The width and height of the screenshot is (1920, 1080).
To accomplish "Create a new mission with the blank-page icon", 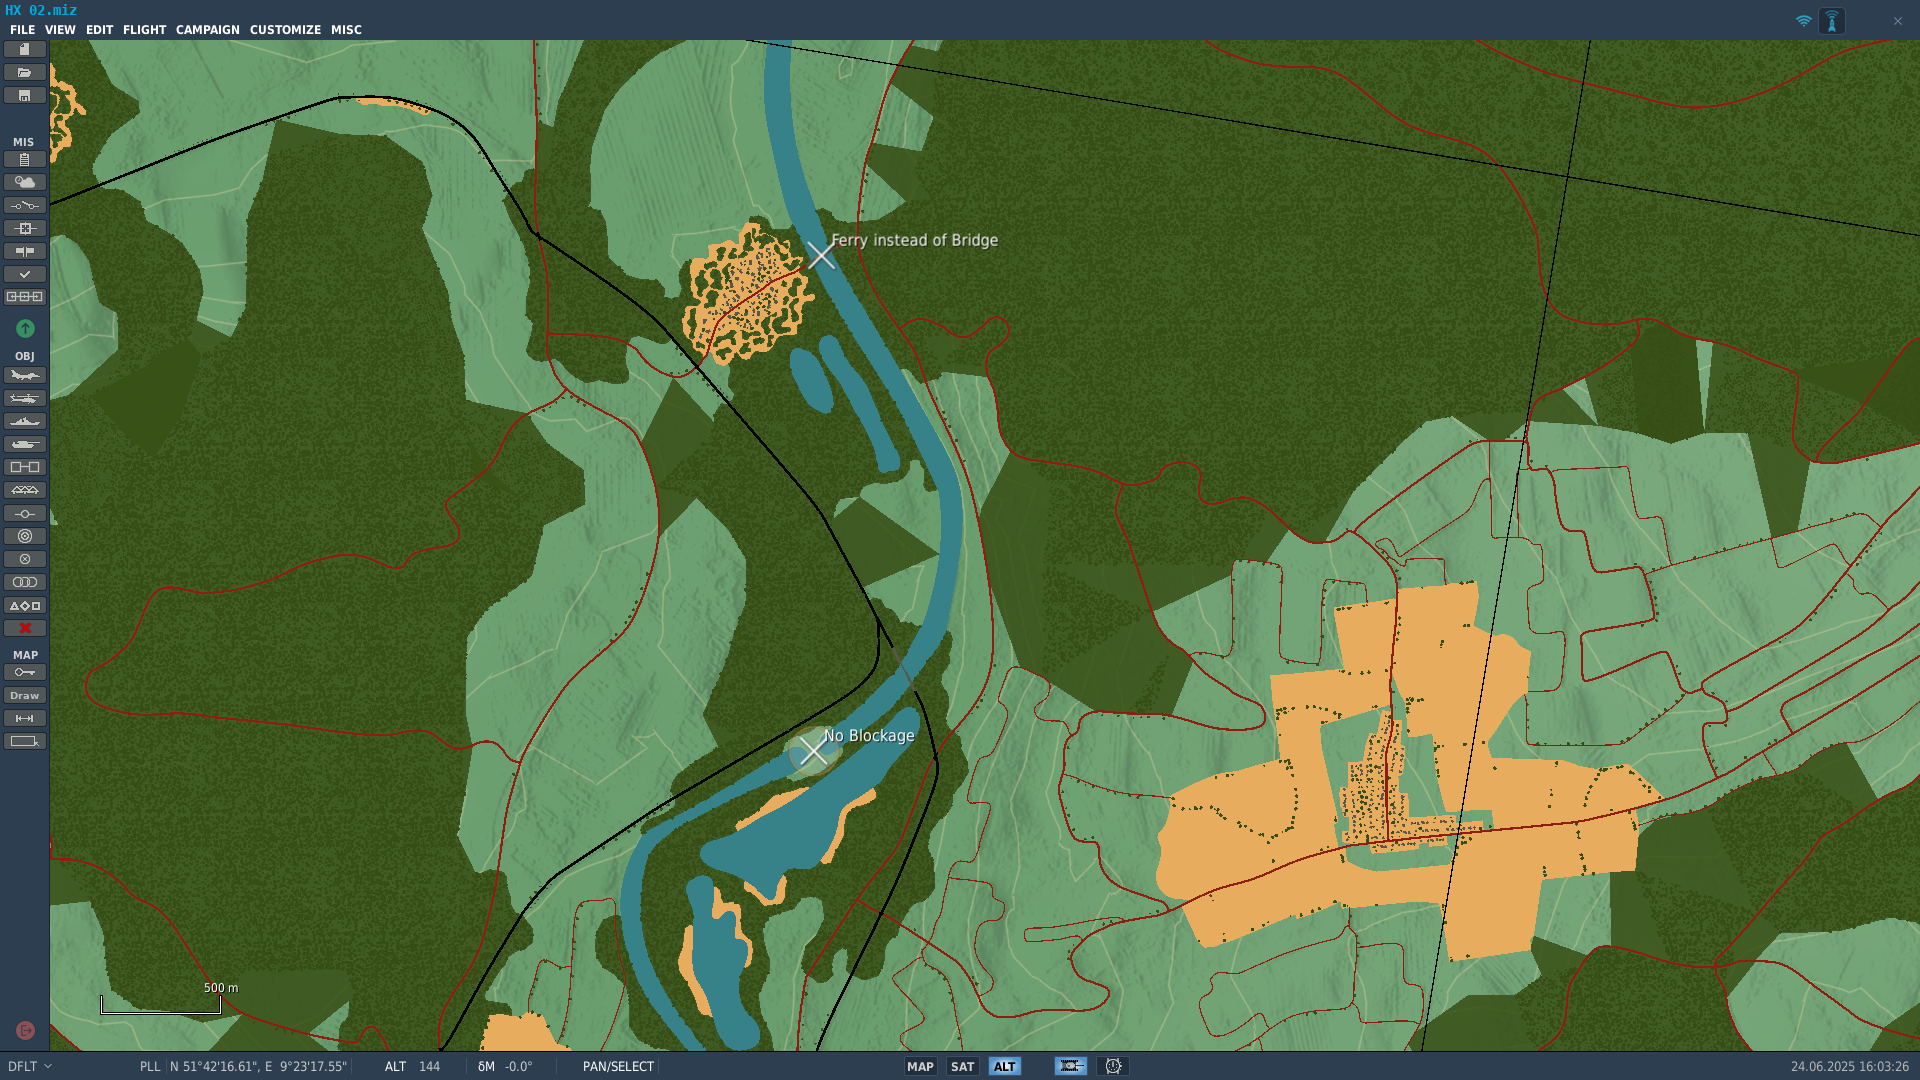I will (x=24, y=49).
